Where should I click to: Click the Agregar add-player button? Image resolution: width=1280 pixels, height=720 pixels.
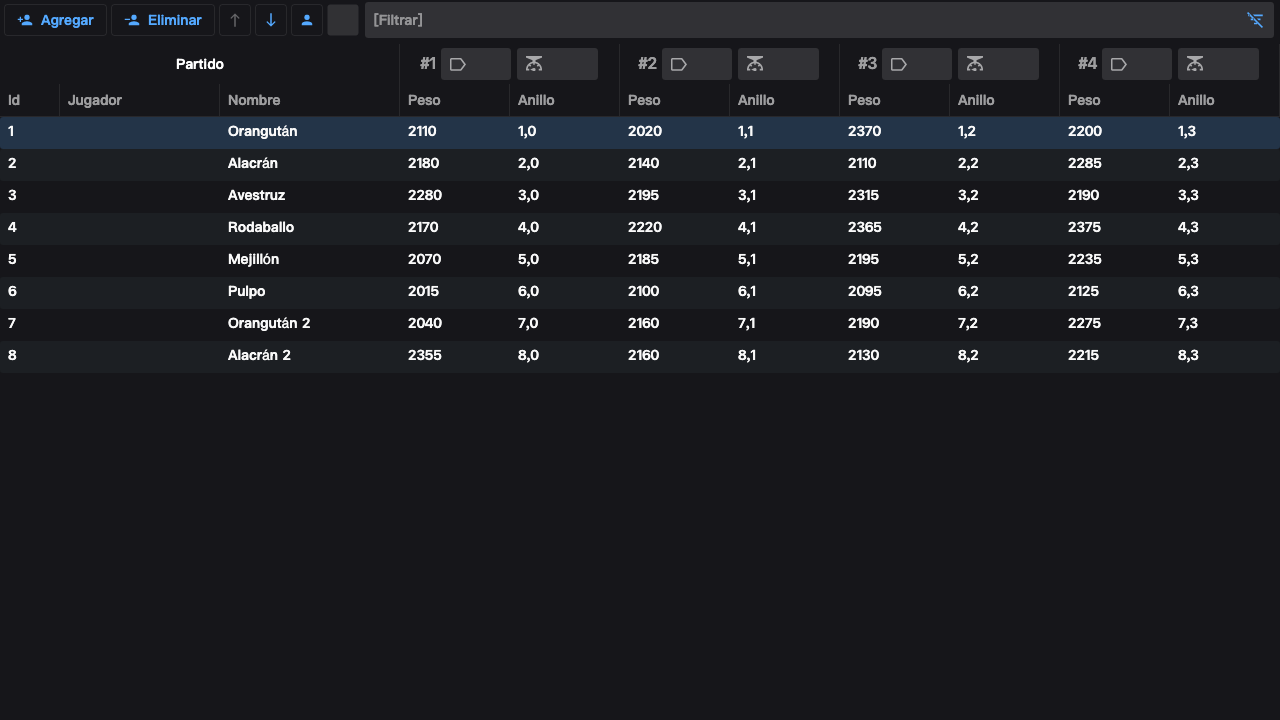[x=56, y=20]
